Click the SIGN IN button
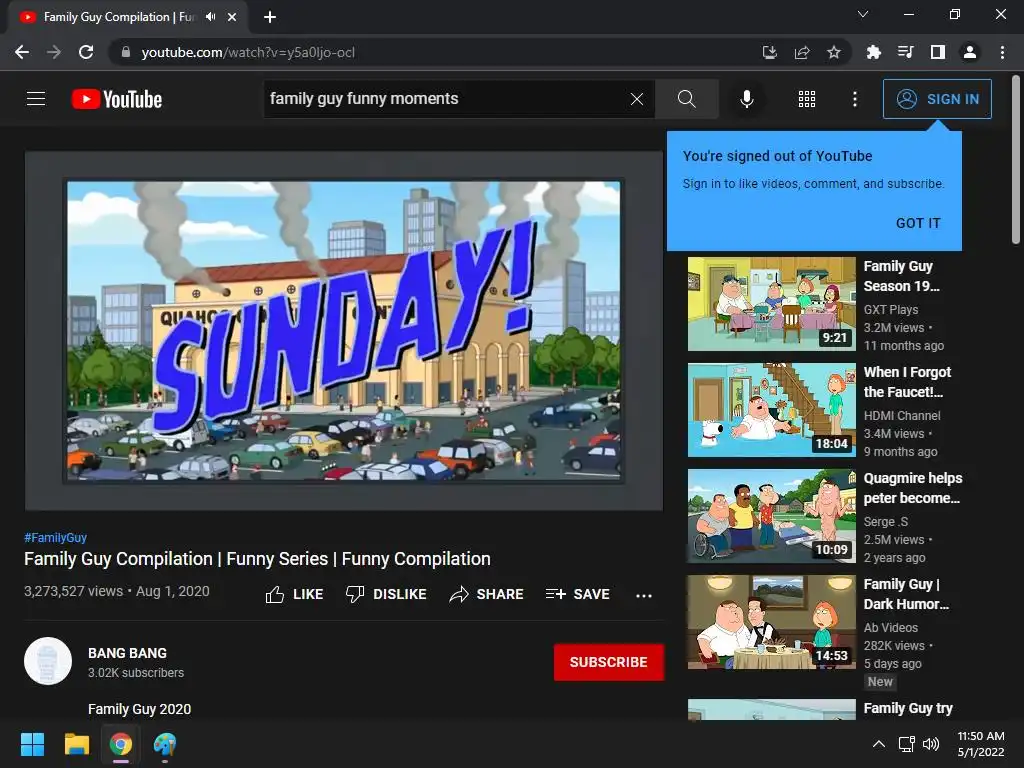This screenshot has height=768, width=1024. pyautogui.click(x=937, y=99)
